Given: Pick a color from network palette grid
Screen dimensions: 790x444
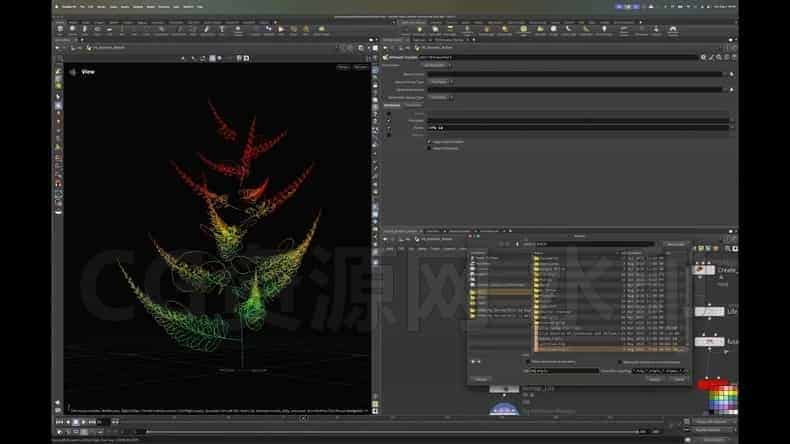Looking at the screenshot, I should pyautogui.click(x=723, y=400).
